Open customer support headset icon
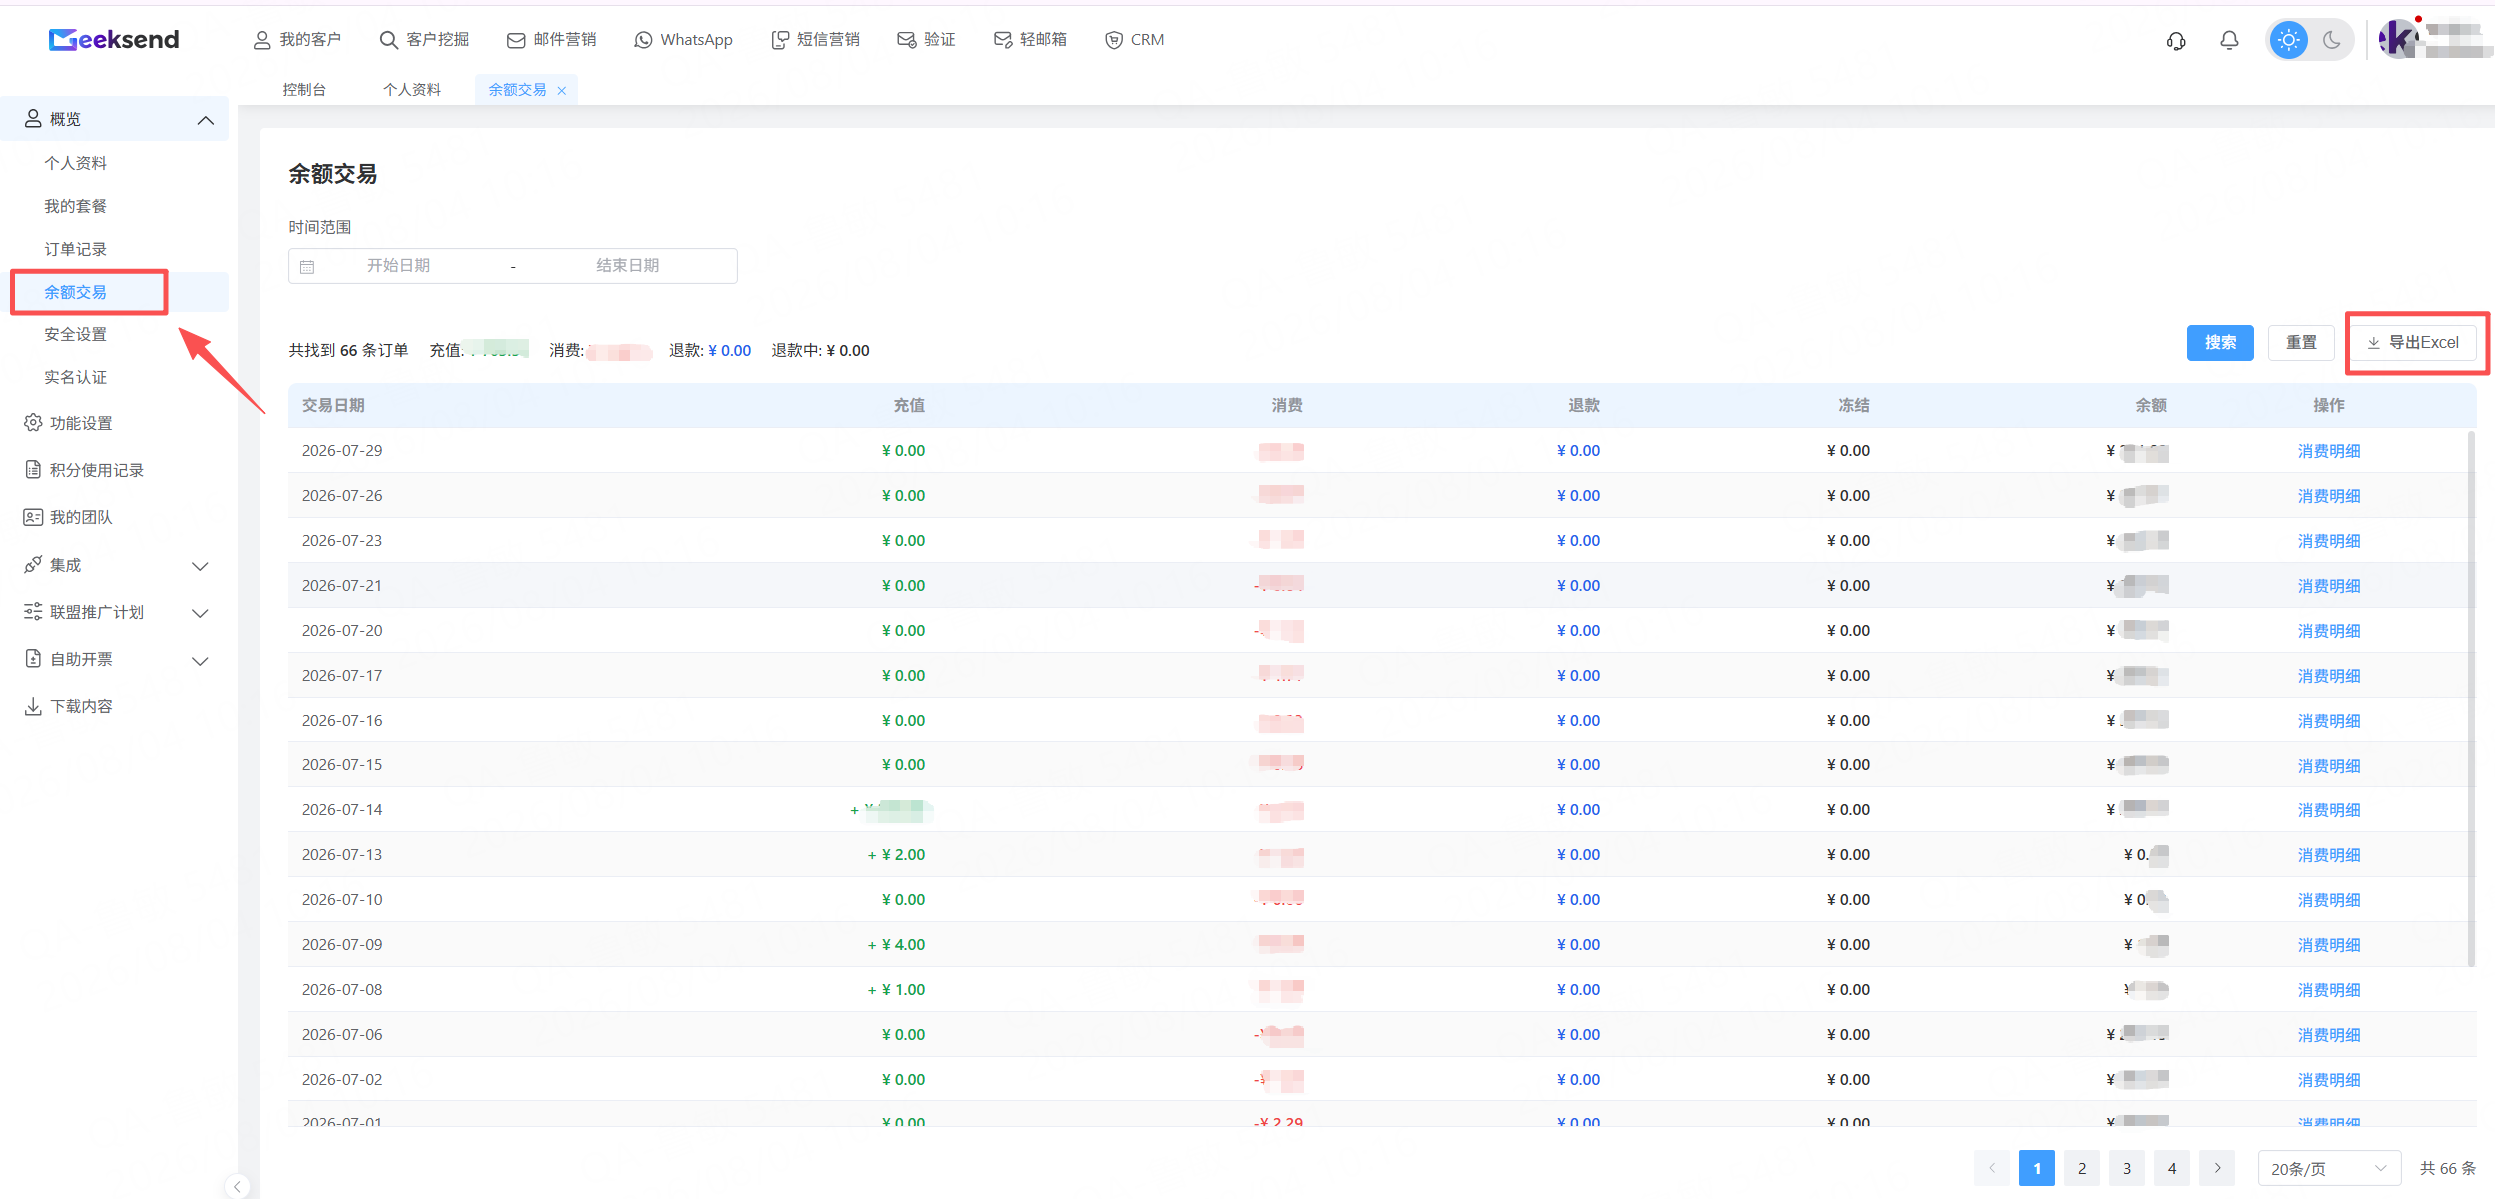Image resolution: width=2495 pixels, height=1199 pixels. pos(2176,41)
